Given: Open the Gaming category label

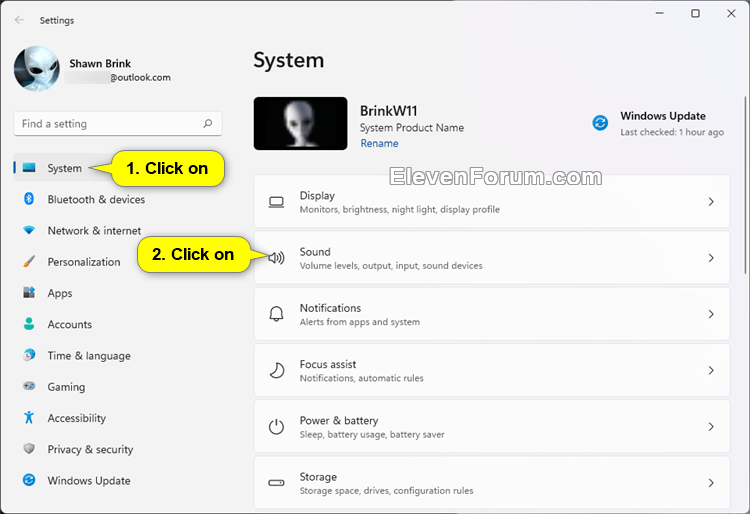Looking at the screenshot, I should [66, 387].
